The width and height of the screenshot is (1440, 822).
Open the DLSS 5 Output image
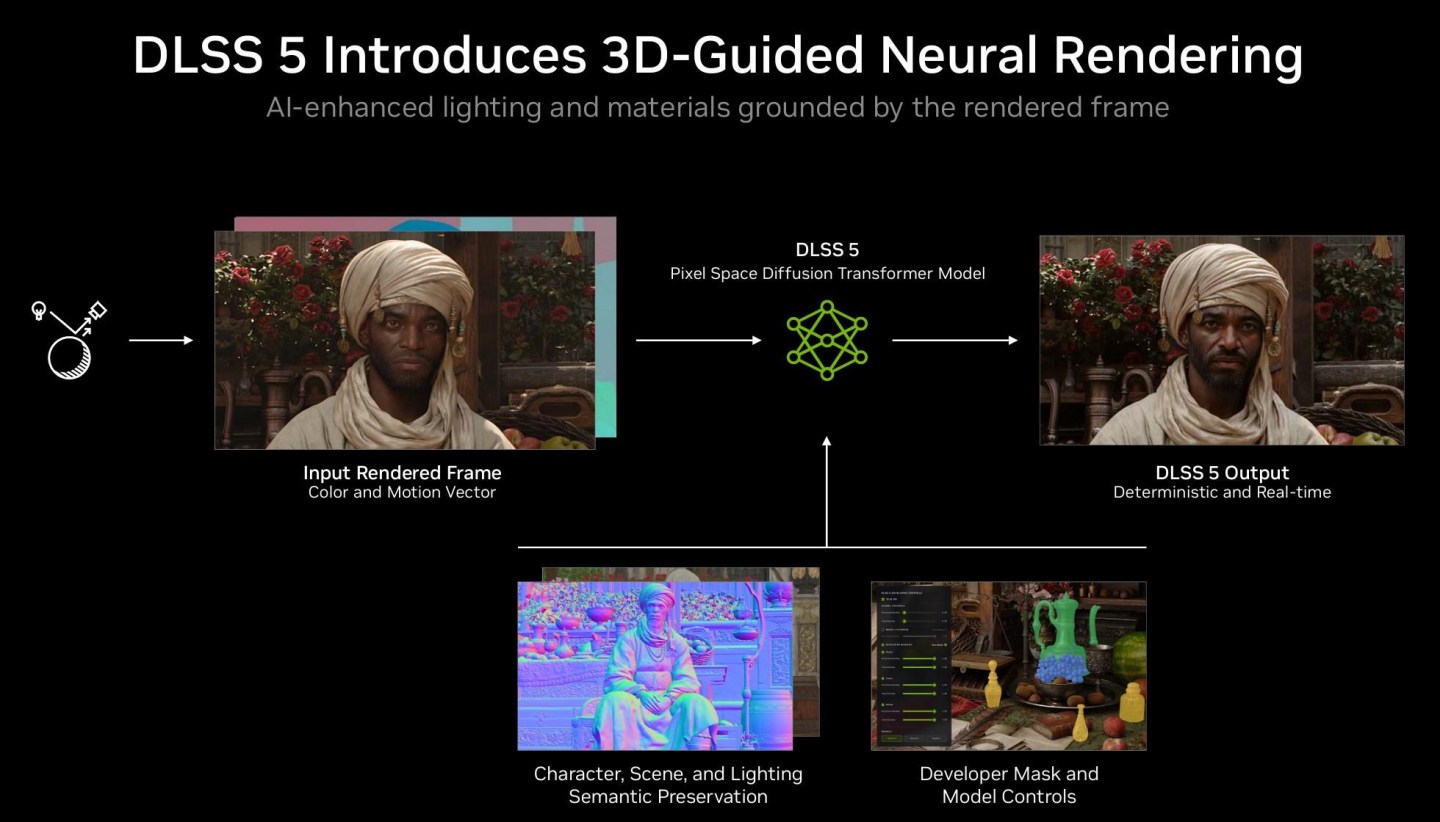1222,340
